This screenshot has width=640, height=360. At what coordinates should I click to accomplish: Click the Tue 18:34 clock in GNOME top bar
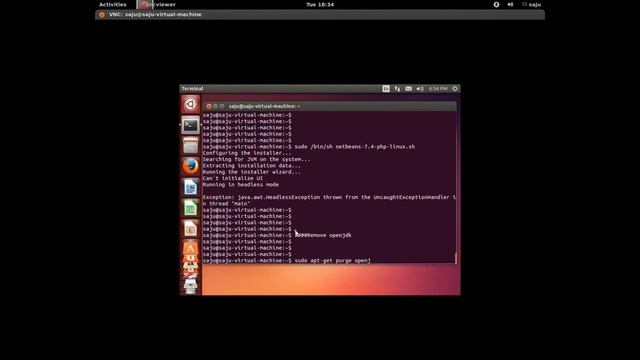coord(320,4)
